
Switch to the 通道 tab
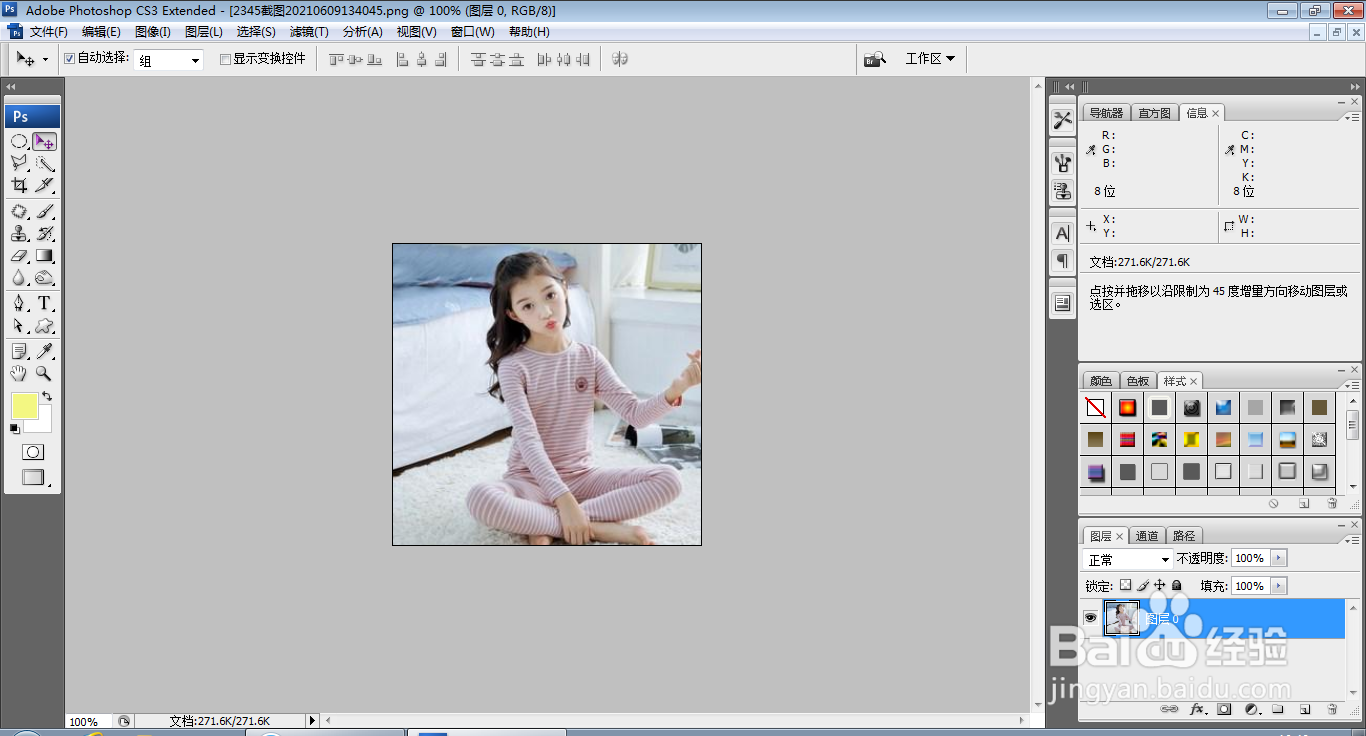click(x=1147, y=536)
